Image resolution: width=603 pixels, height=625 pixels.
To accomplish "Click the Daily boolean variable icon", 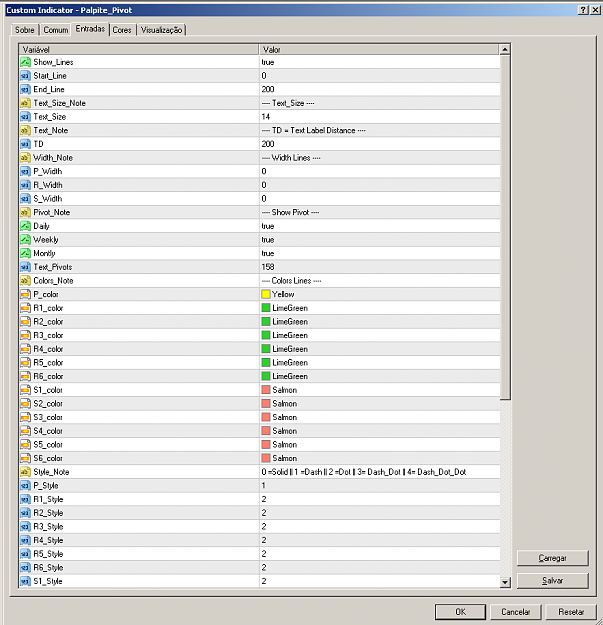I will tap(26, 226).
